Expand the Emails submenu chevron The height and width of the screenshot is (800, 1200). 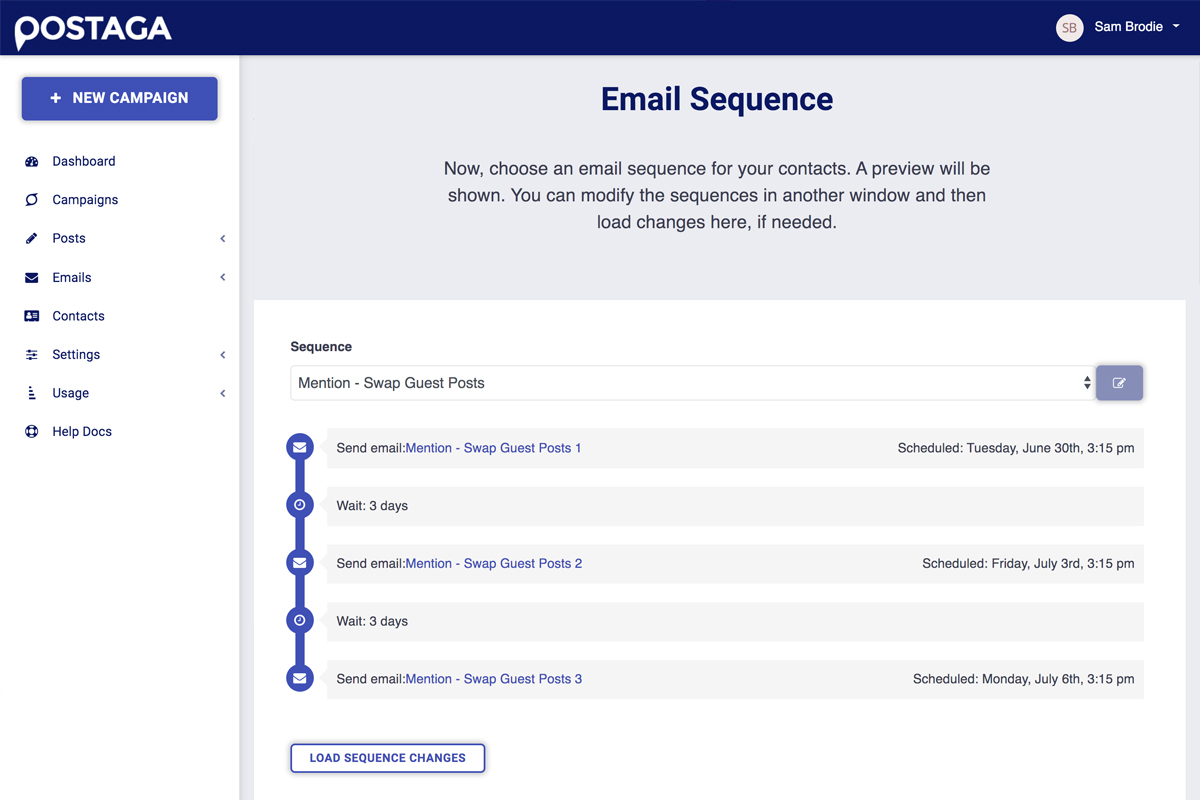coord(223,277)
